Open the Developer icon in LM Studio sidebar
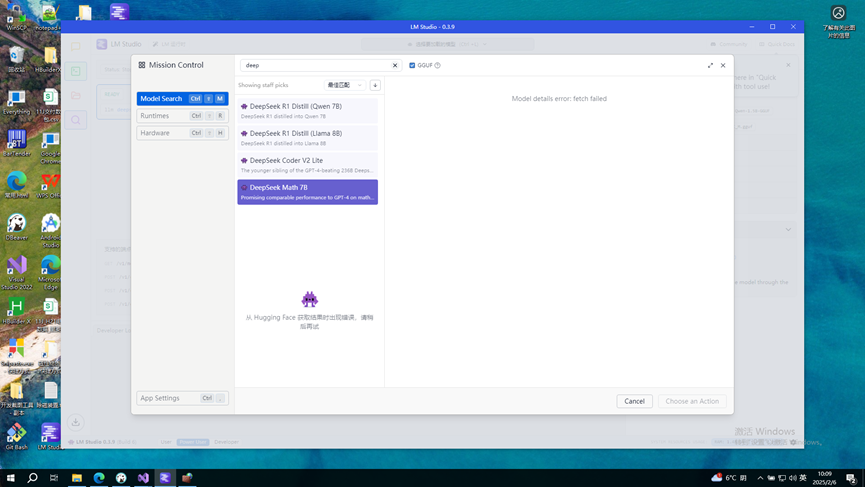This screenshot has width=865, height=487. click(x=76, y=71)
